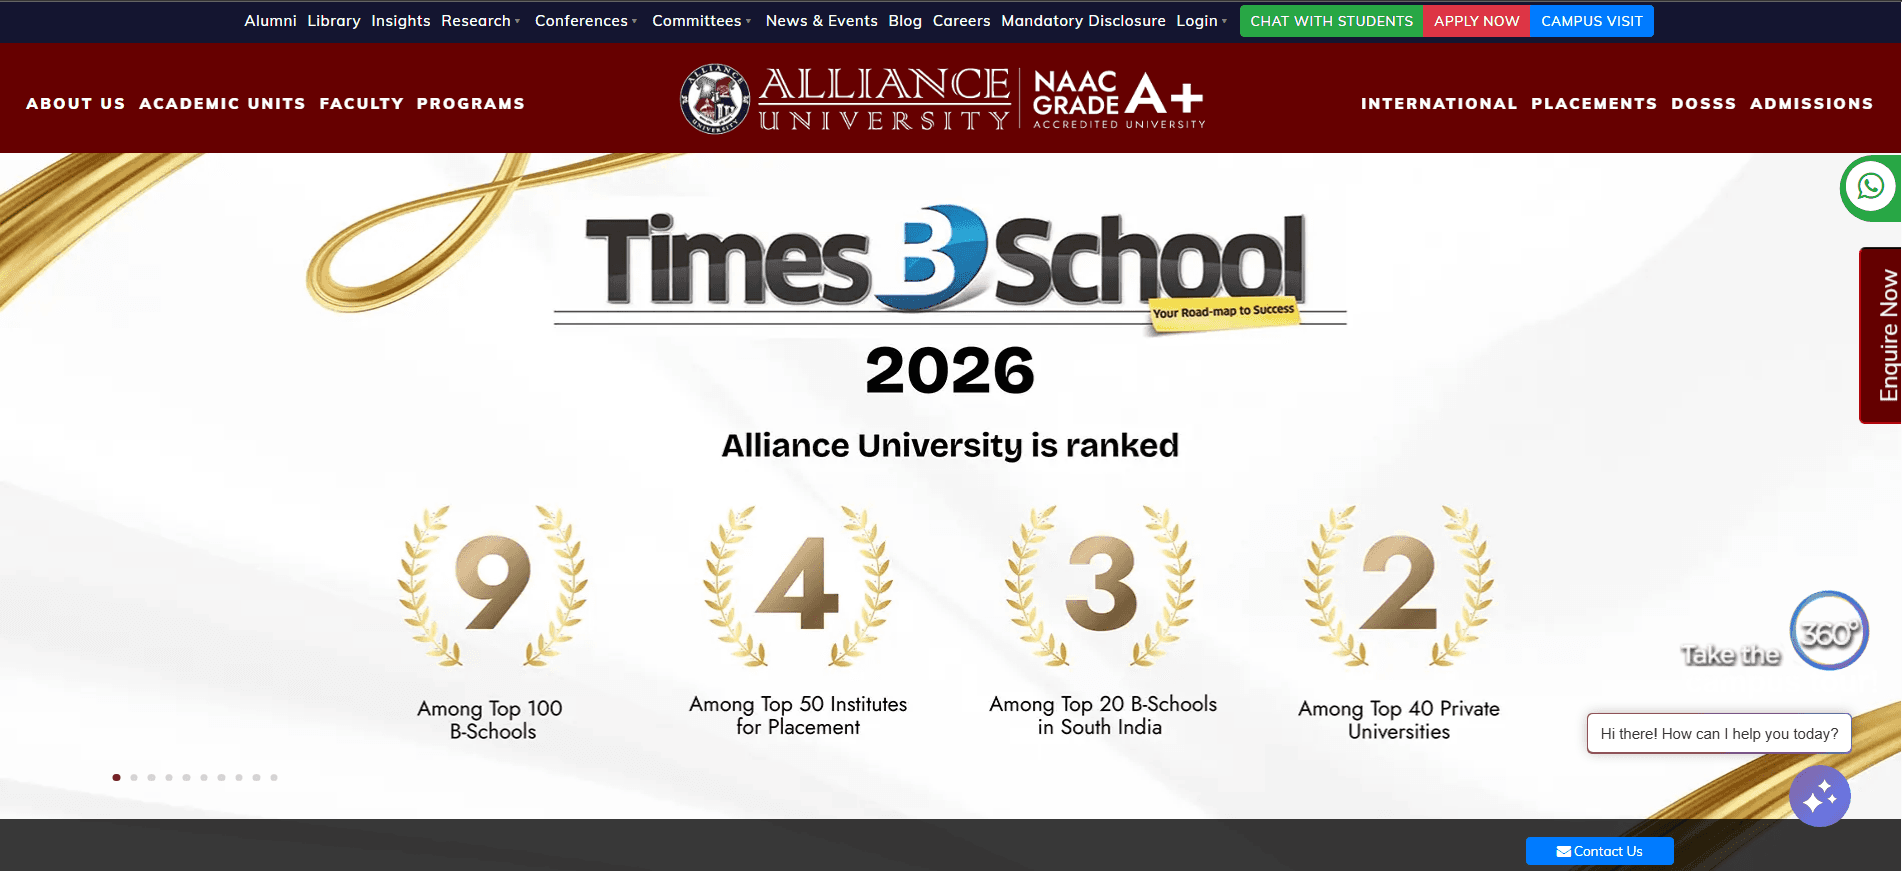
Task: Click the 'Take the' tour label
Action: pyautogui.click(x=1731, y=655)
